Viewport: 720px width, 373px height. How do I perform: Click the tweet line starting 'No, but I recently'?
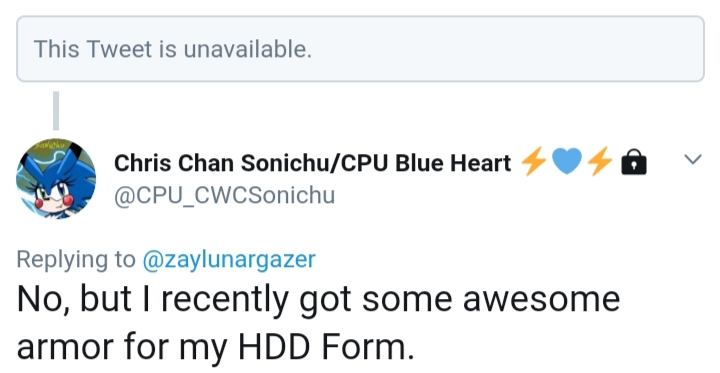point(318,300)
